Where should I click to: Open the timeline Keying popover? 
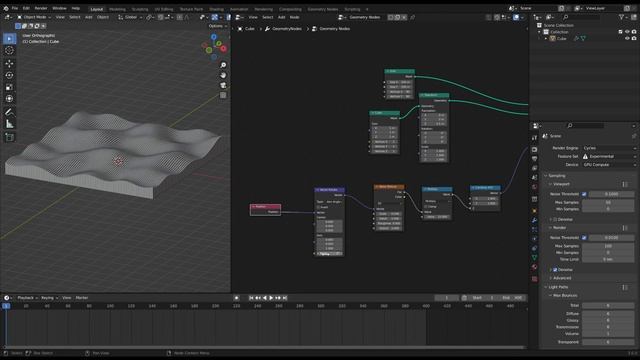(49, 298)
